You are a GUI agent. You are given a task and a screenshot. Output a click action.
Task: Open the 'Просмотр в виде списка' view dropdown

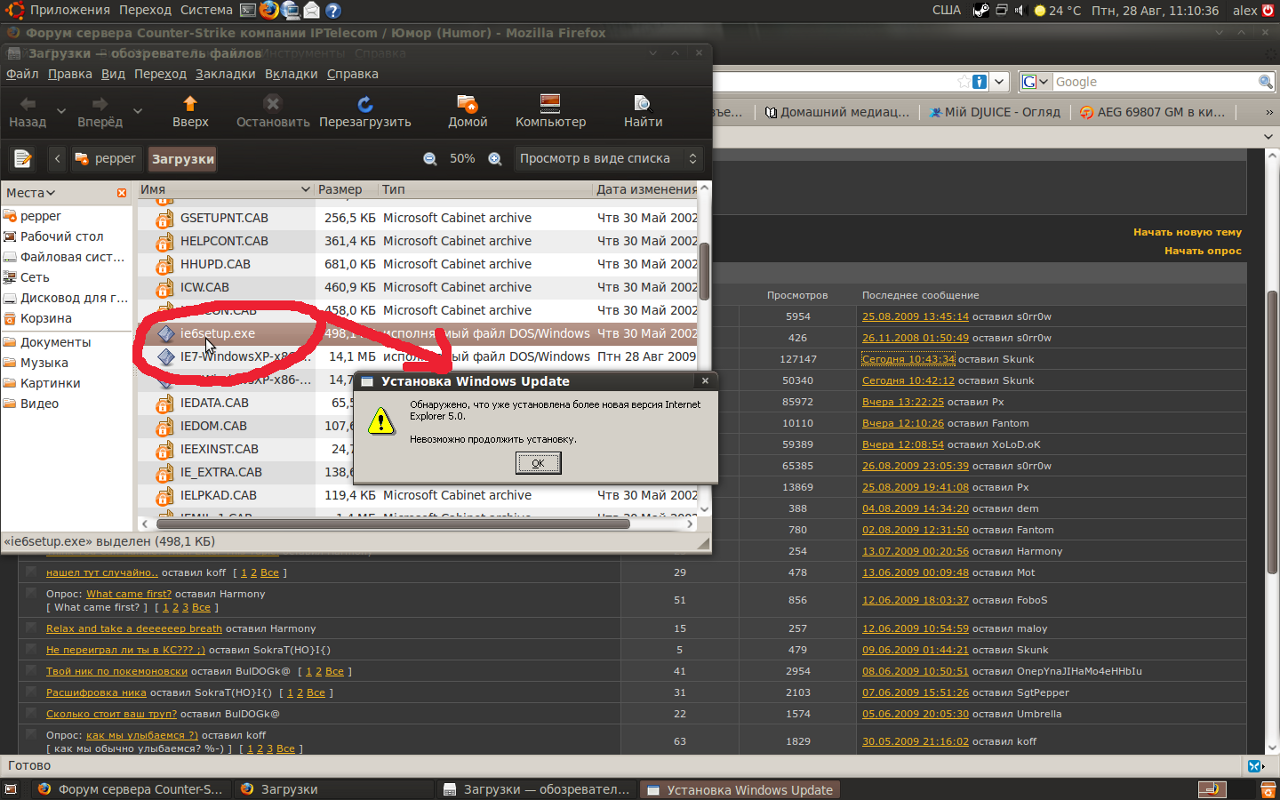coord(608,158)
